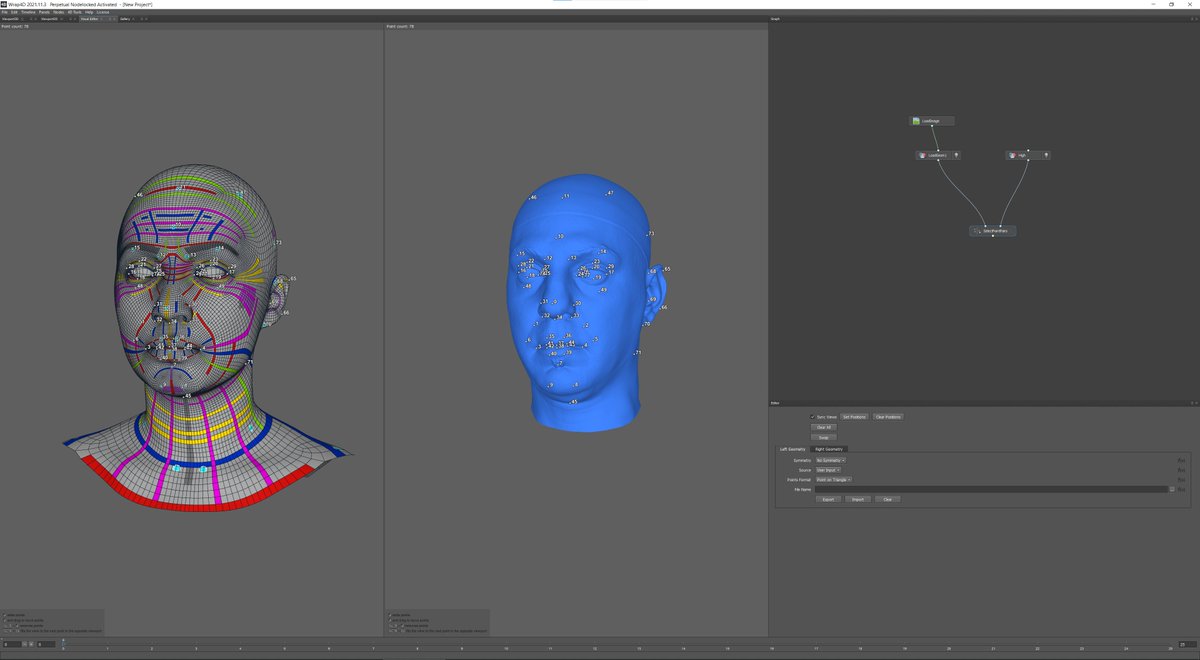
Task: Open the Panels menu
Action: coord(44,12)
